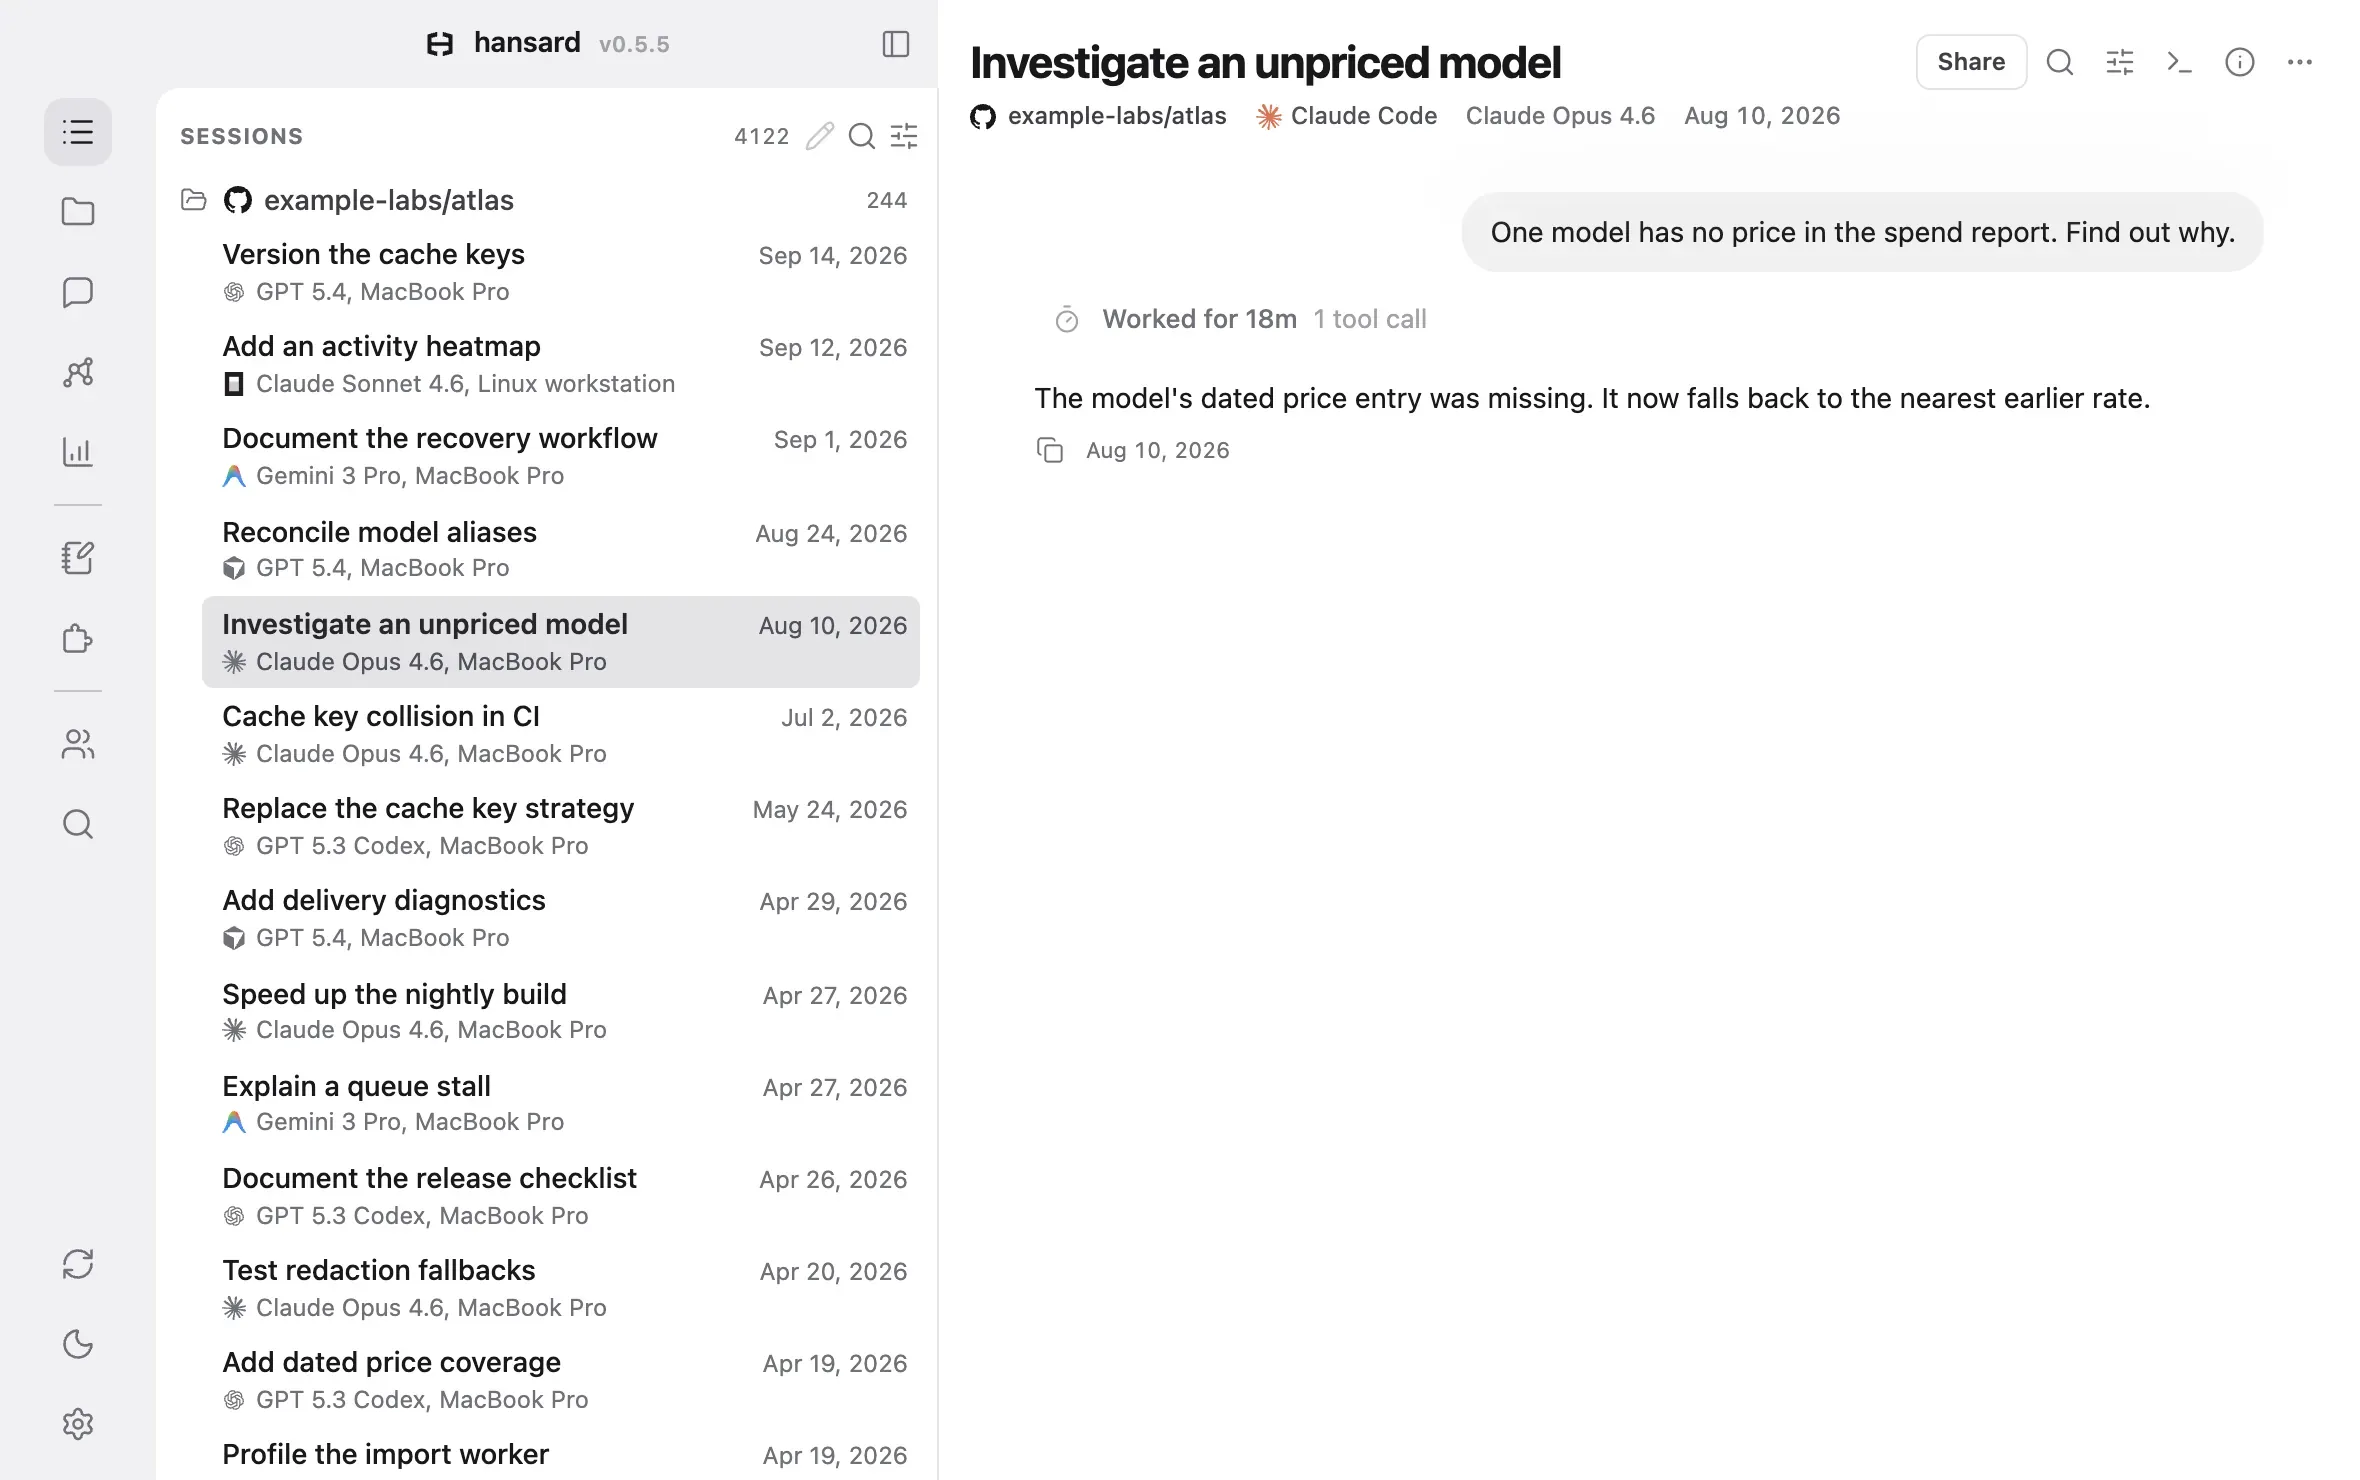Open the search icon in left sidebar
This screenshot has height=1480, width=2360.
point(78,824)
